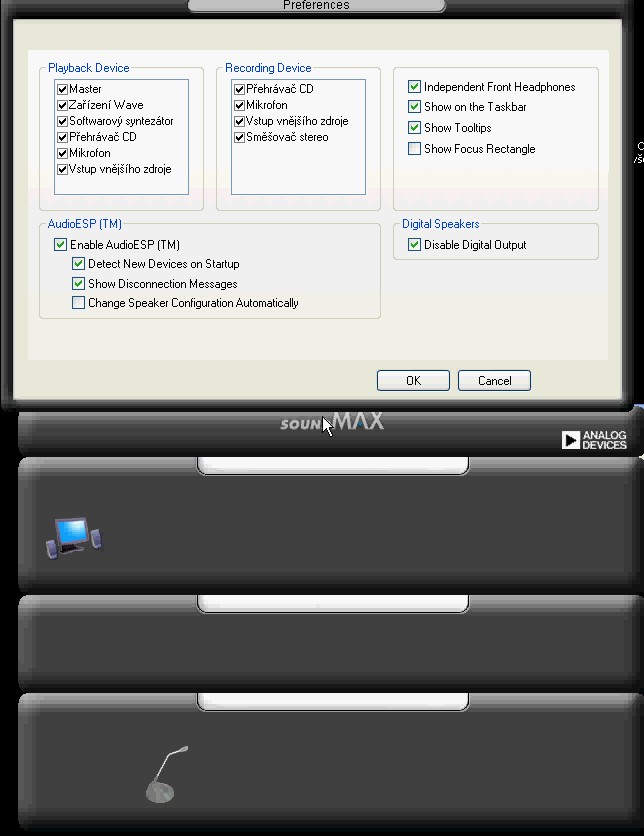Toggle Show Disconnection Messages
The height and width of the screenshot is (836, 644).
pyautogui.click(x=78, y=283)
